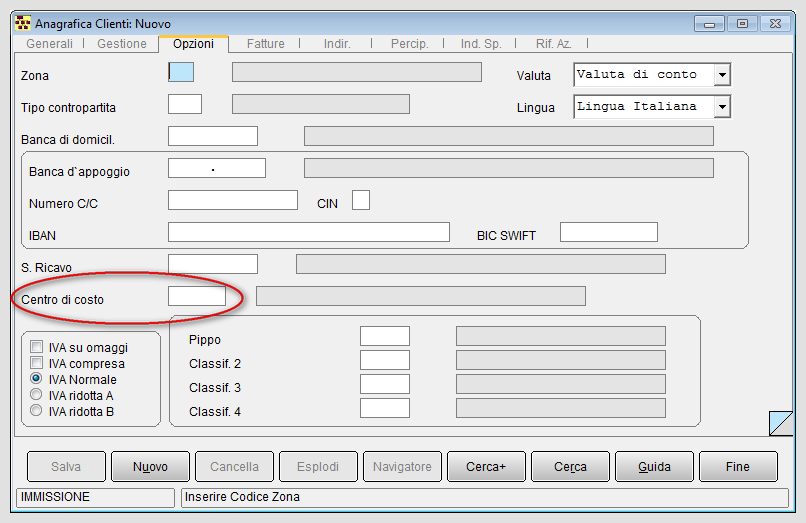Click the Banca di domicil. input field
Image resolution: width=806 pixels, height=523 pixels.
point(213,136)
